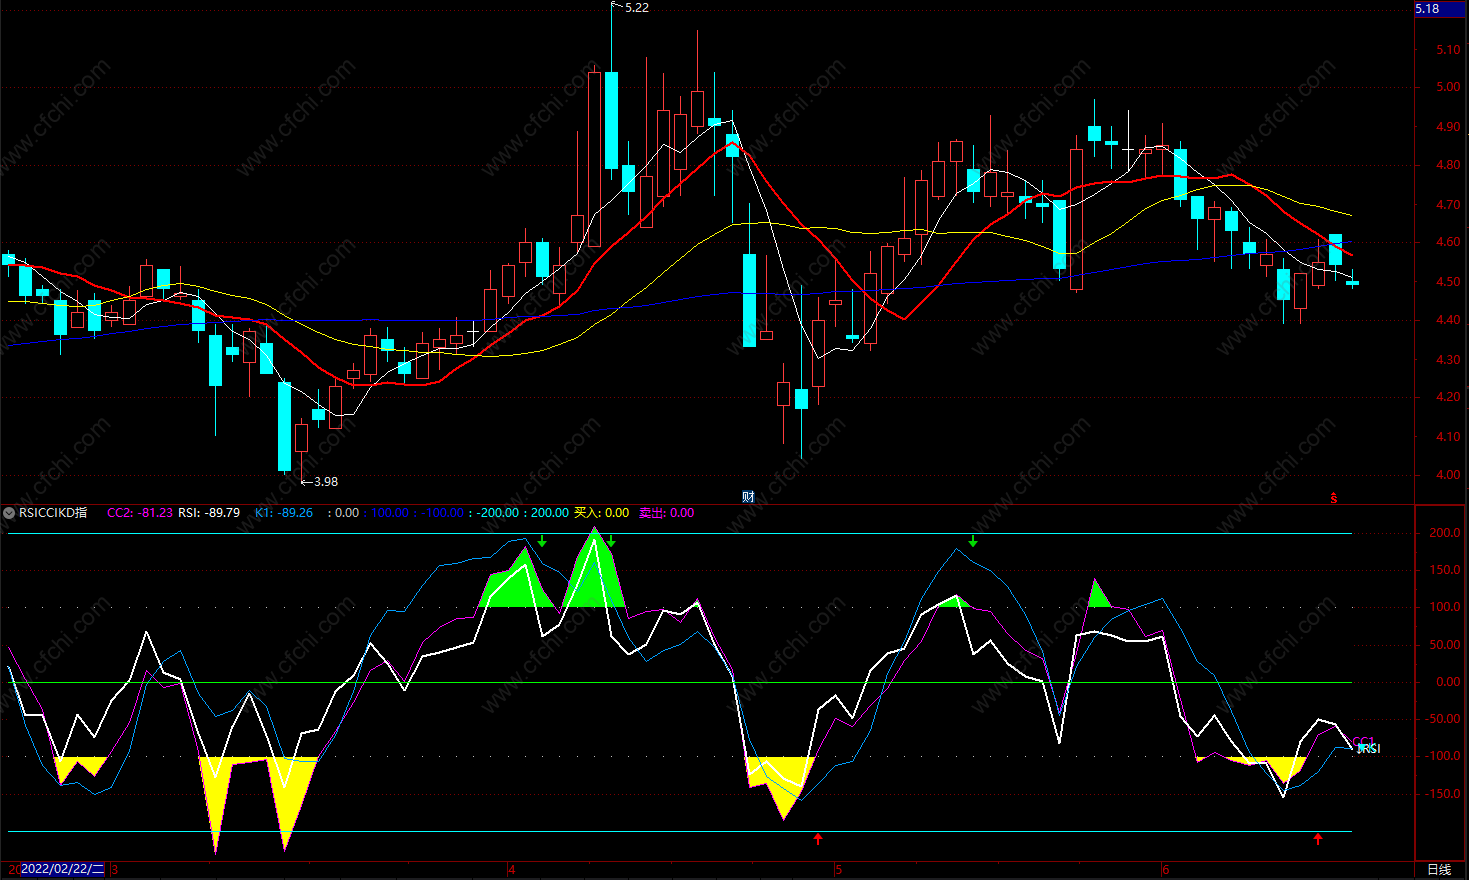This screenshot has width=1469, height=880.
Task: Click the RSI: -89.79 value
Action: coord(209,513)
